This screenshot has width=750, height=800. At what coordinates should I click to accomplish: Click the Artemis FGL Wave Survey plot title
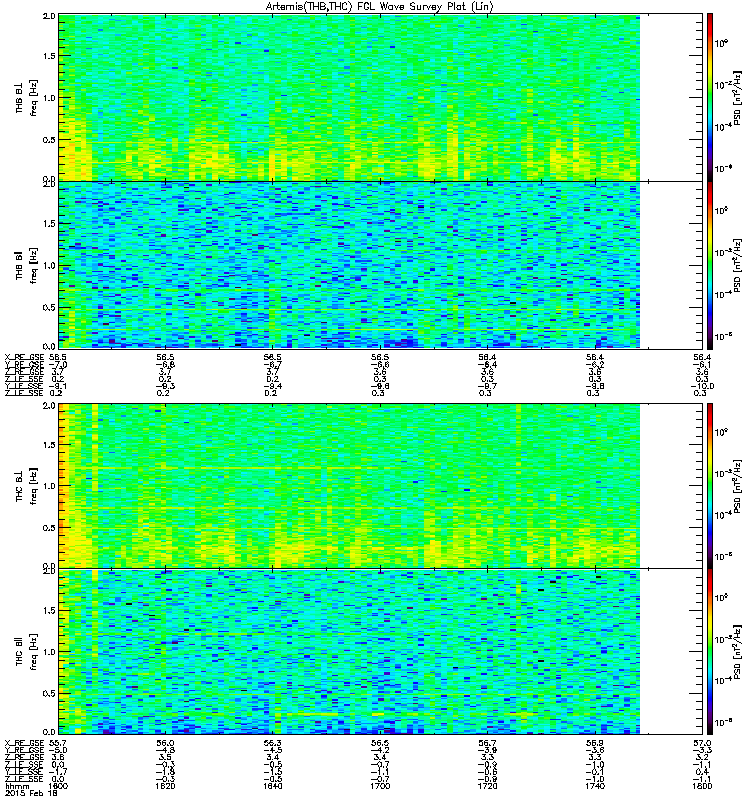click(380, 7)
